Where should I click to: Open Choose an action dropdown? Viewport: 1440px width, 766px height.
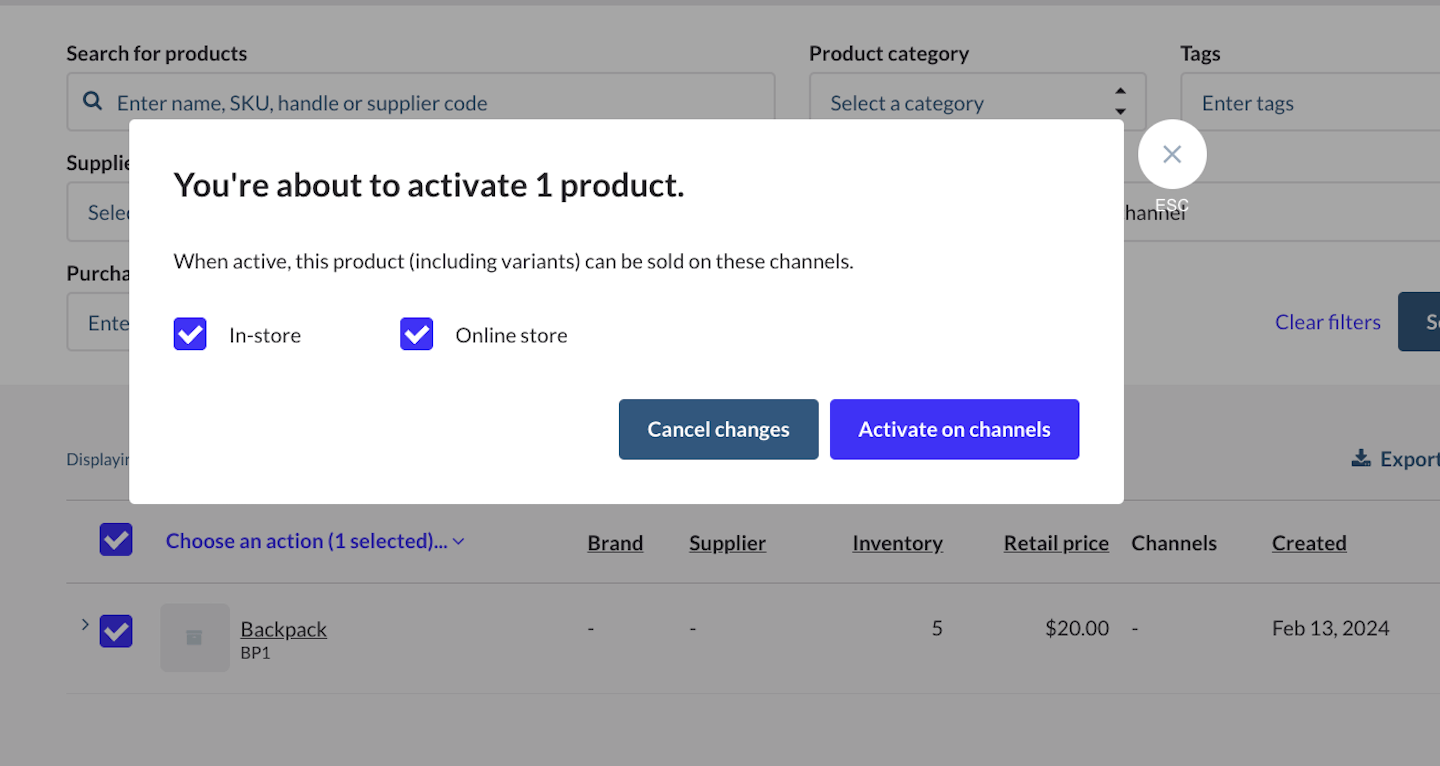[x=314, y=541]
